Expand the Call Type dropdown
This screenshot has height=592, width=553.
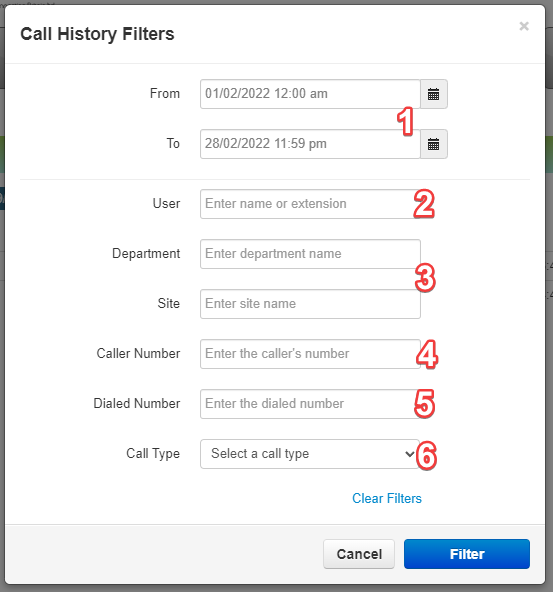(310, 454)
